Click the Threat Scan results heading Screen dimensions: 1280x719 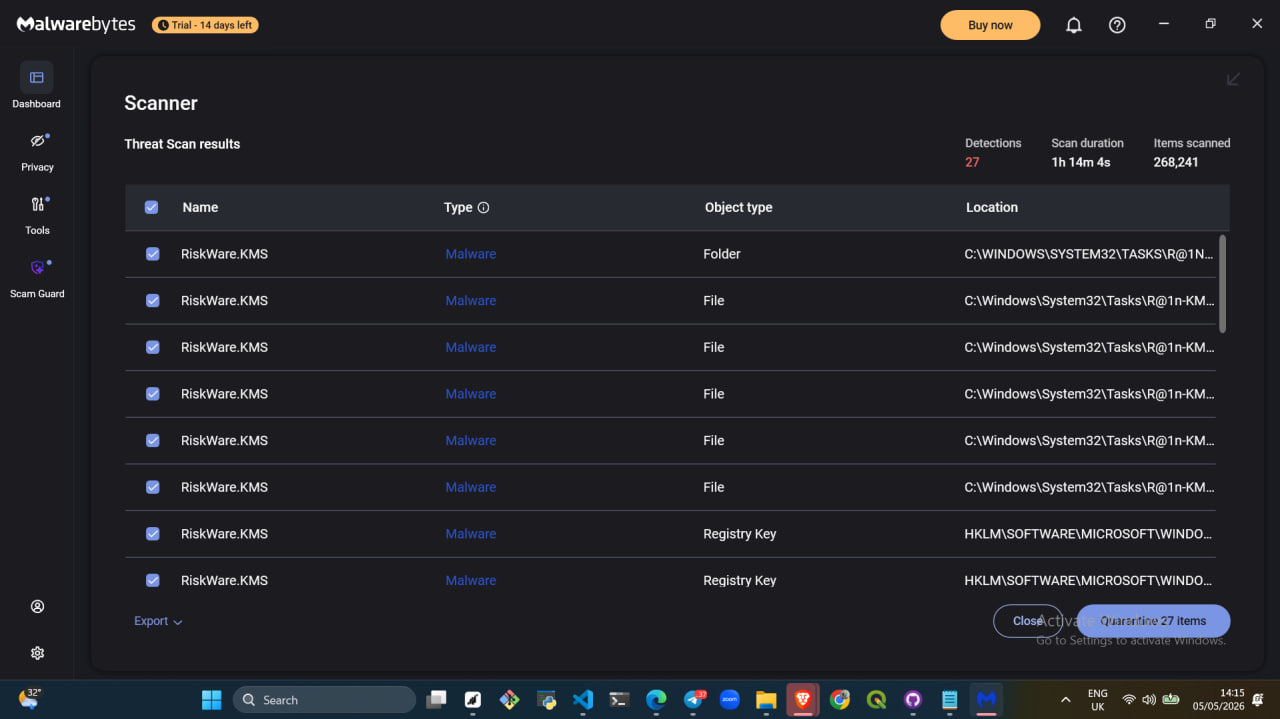click(182, 144)
